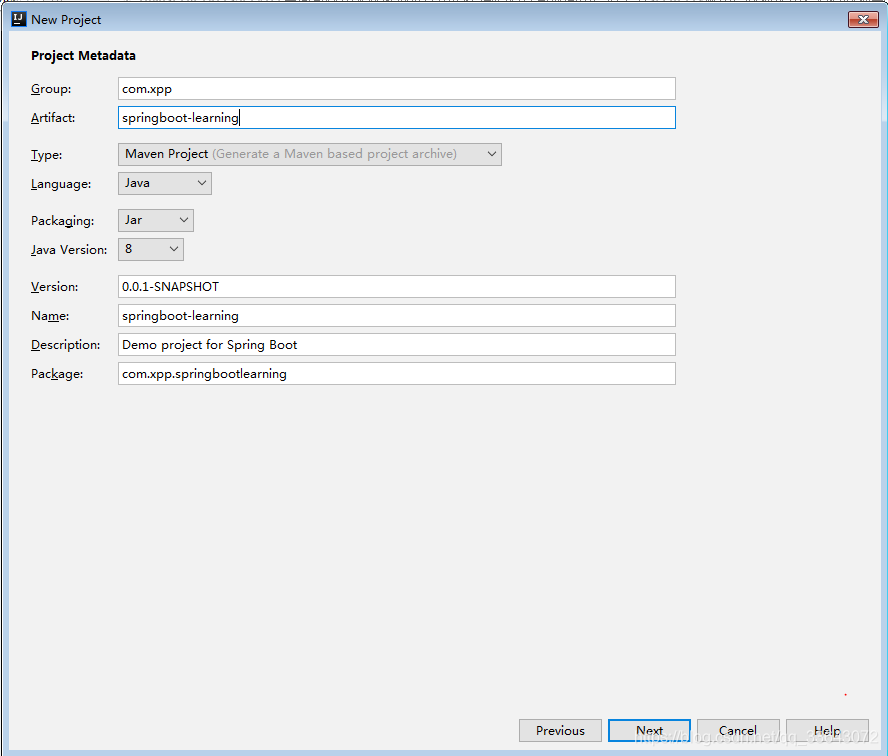Cancel the New Project wizard
The image size is (888, 756).
click(738, 731)
